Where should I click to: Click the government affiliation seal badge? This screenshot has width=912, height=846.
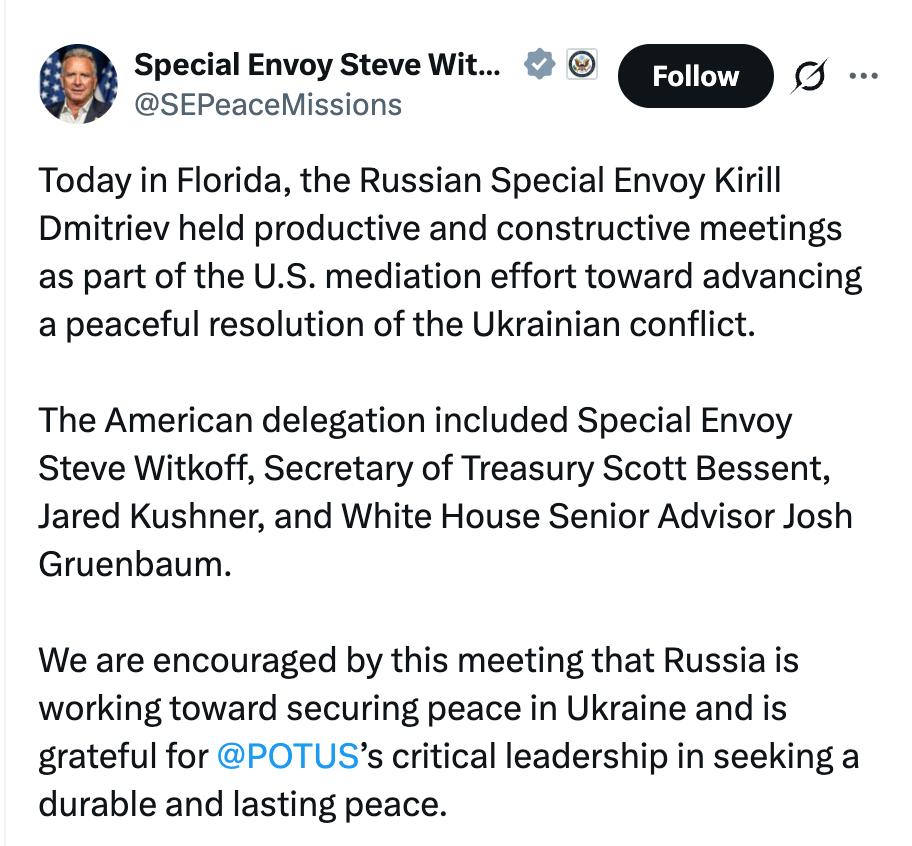(x=581, y=66)
